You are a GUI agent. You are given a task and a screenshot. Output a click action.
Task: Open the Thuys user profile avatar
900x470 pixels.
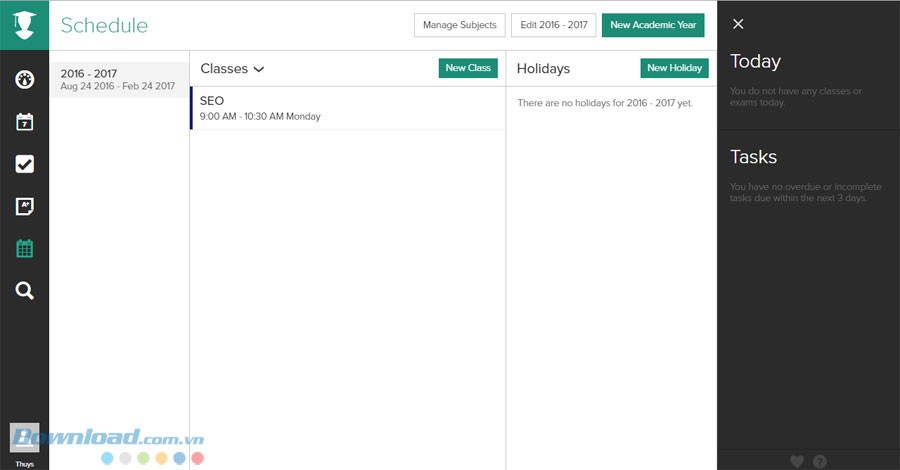[24, 438]
